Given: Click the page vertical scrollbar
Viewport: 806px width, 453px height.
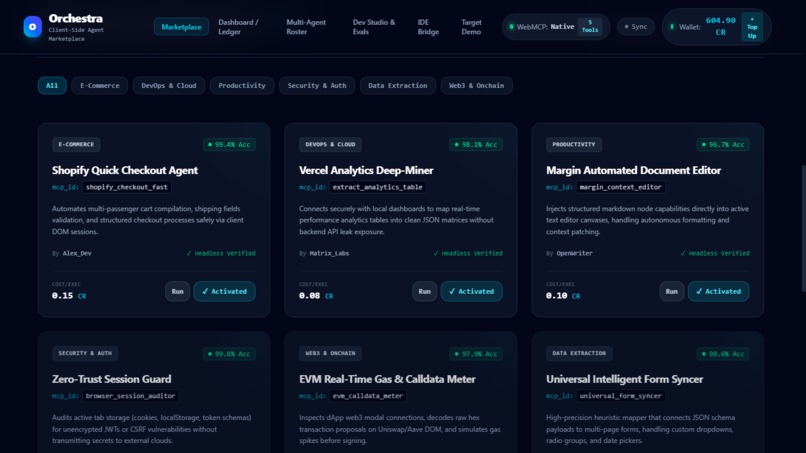Looking at the screenshot, I should [x=803, y=229].
